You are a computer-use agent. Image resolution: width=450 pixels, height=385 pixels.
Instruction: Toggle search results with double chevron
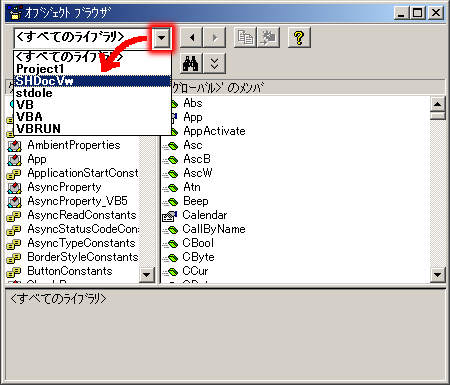pyautogui.click(x=214, y=63)
